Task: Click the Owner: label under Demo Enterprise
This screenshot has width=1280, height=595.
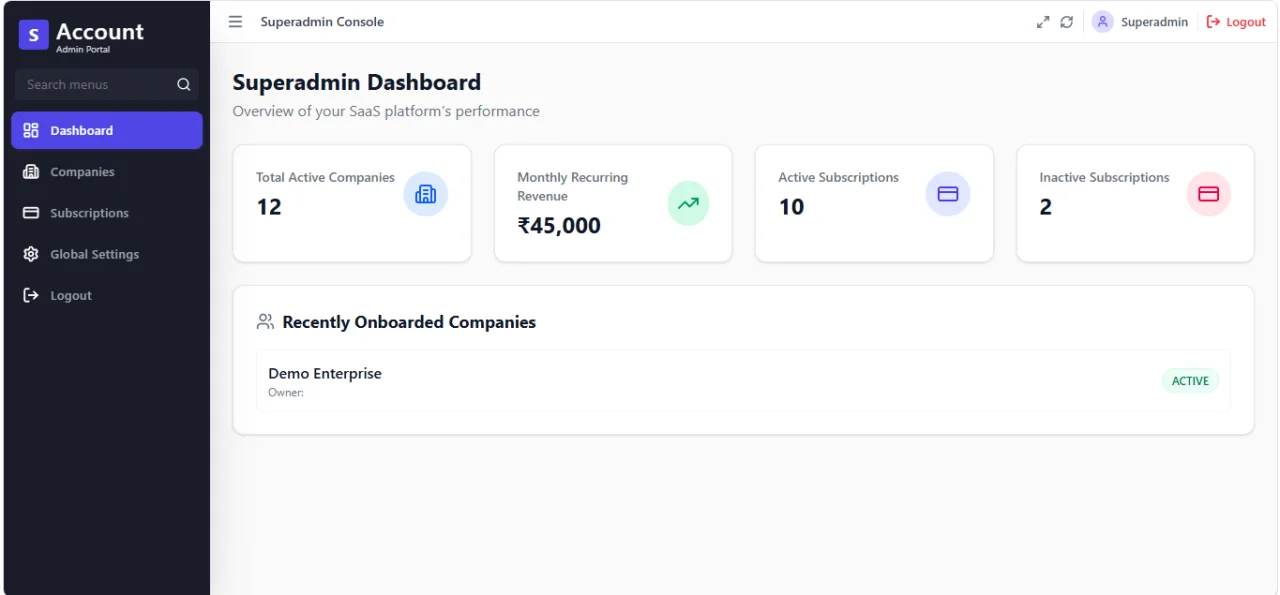Action: coord(286,393)
